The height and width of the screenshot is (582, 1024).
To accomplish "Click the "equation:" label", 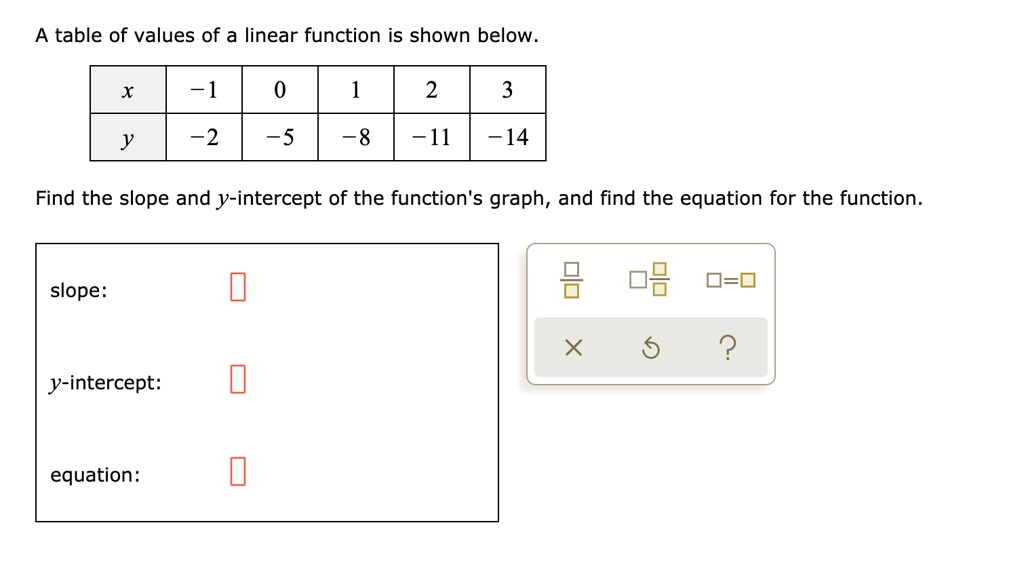I will [95, 475].
